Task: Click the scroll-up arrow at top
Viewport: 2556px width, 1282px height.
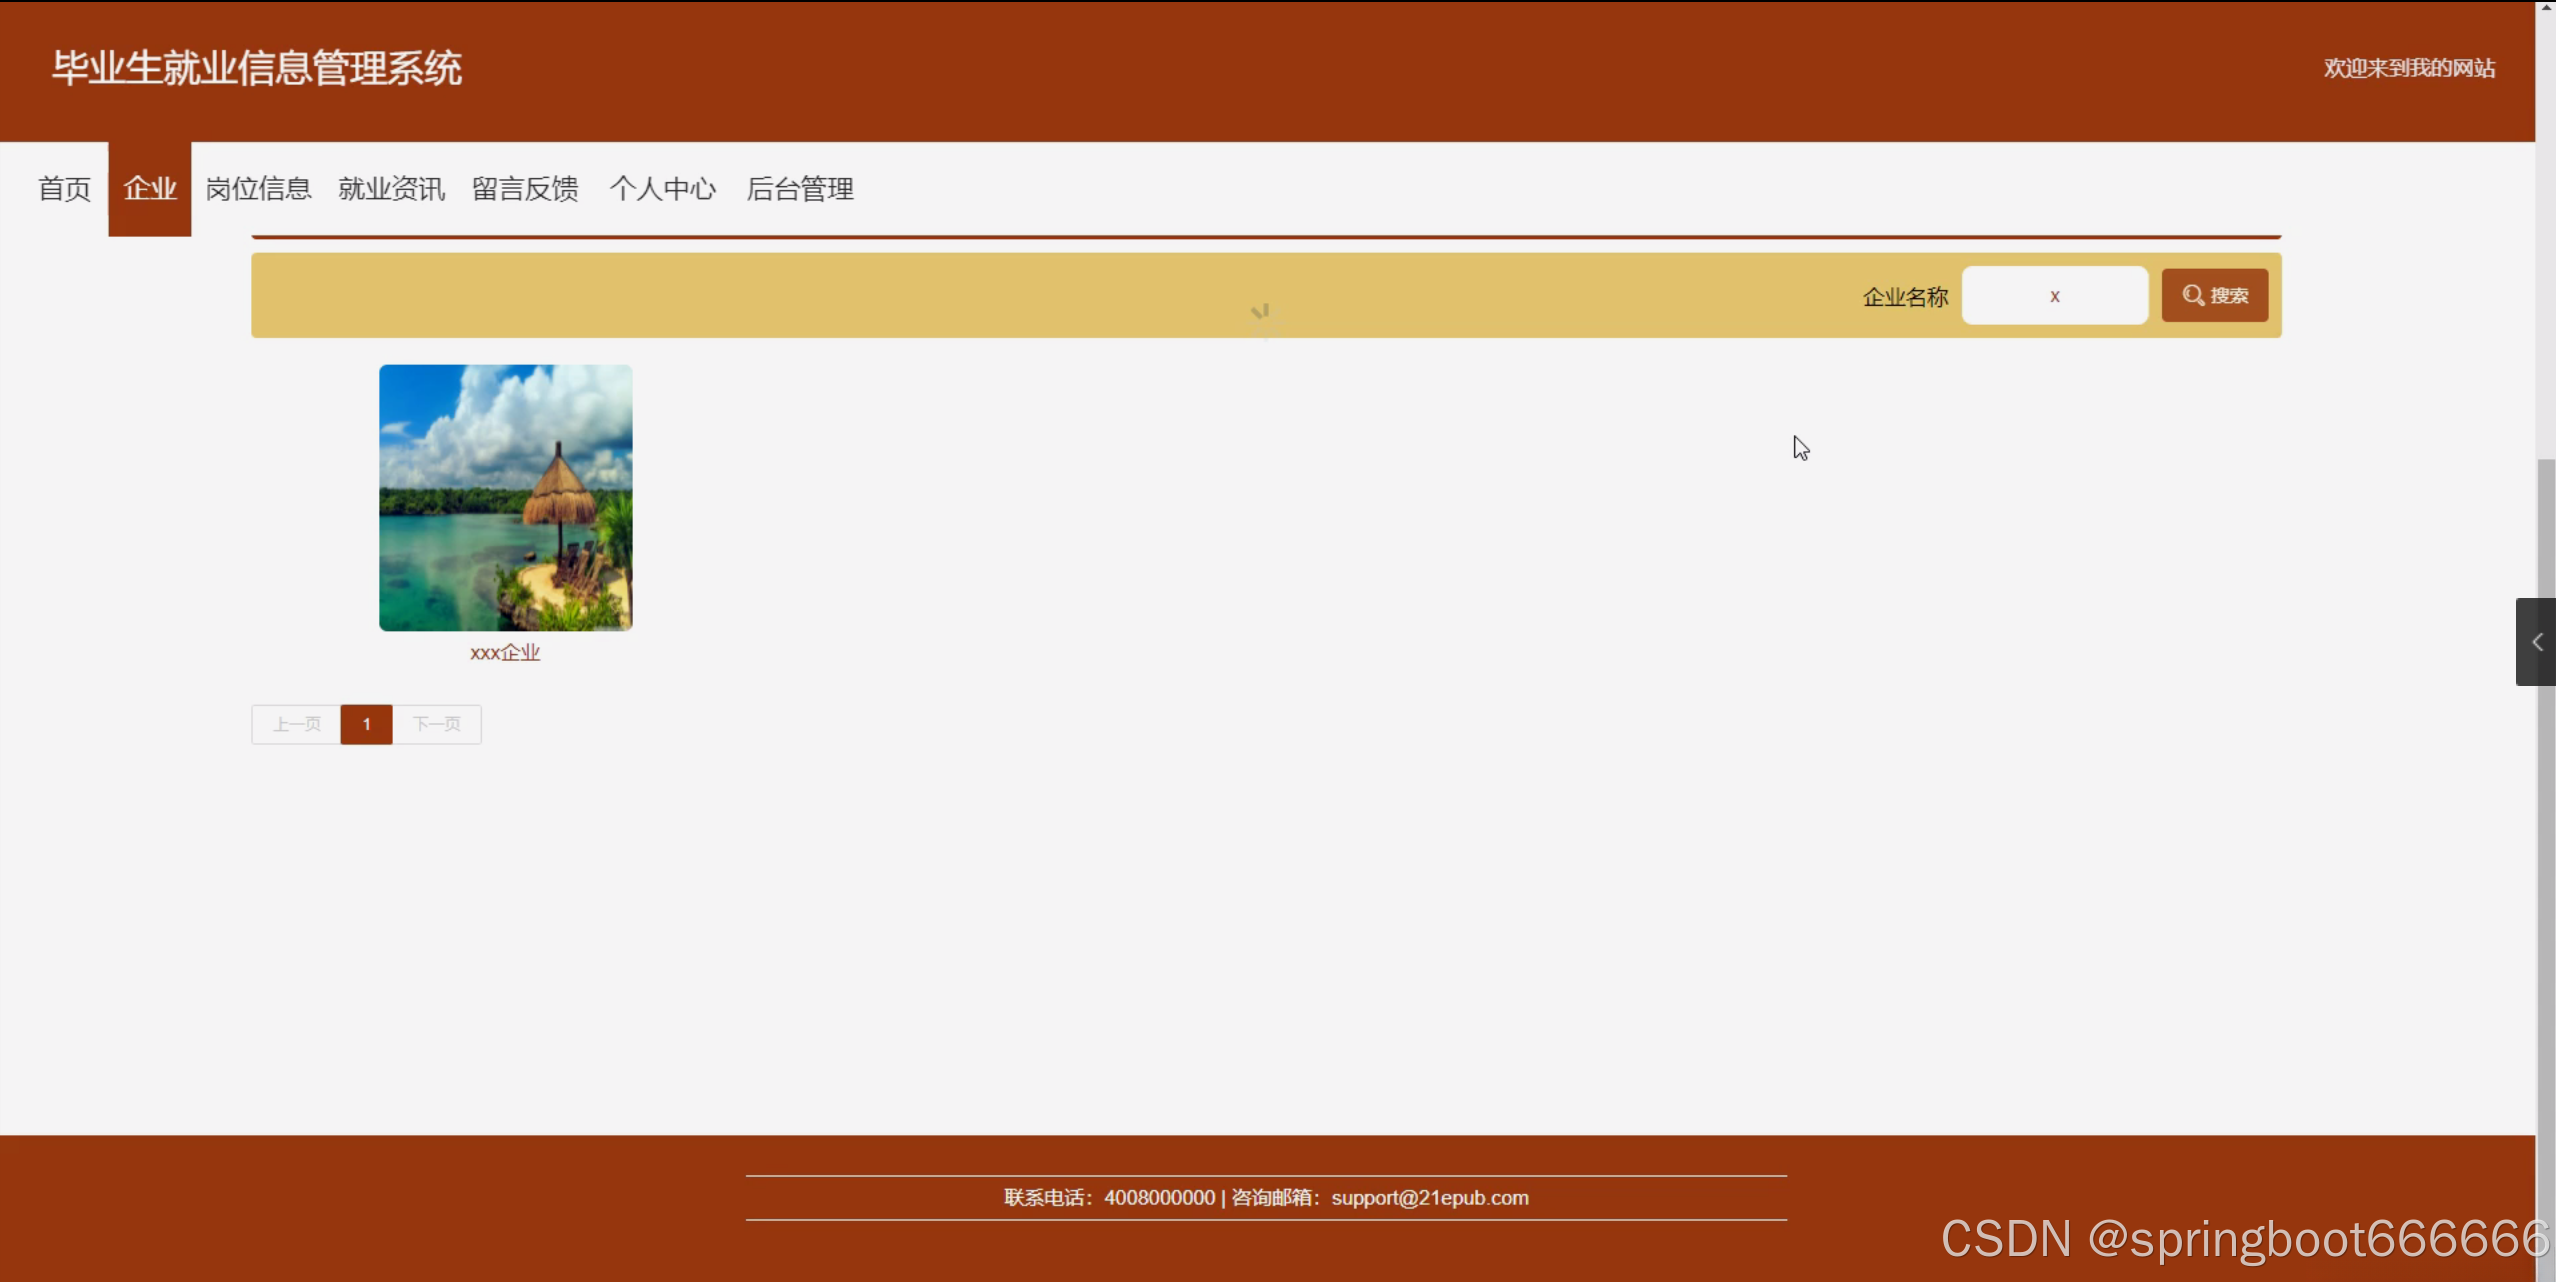Action: click(2545, 7)
